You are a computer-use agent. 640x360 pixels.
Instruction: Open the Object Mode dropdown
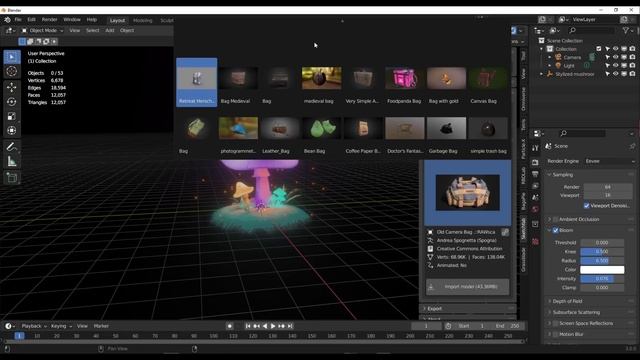click(x=42, y=30)
